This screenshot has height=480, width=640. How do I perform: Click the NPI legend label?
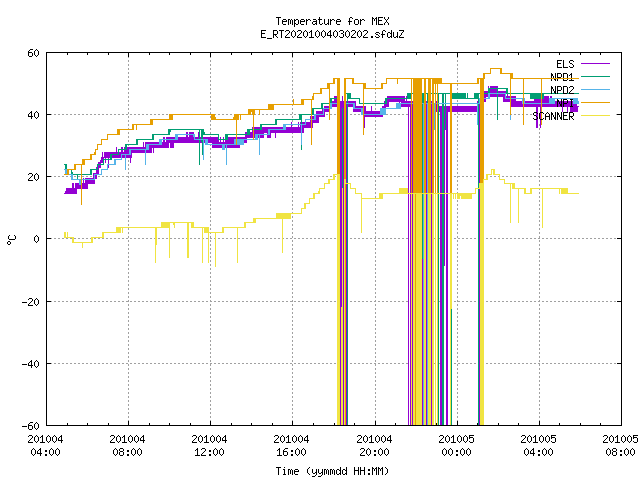pyautogui.click(x=565, y=103)
